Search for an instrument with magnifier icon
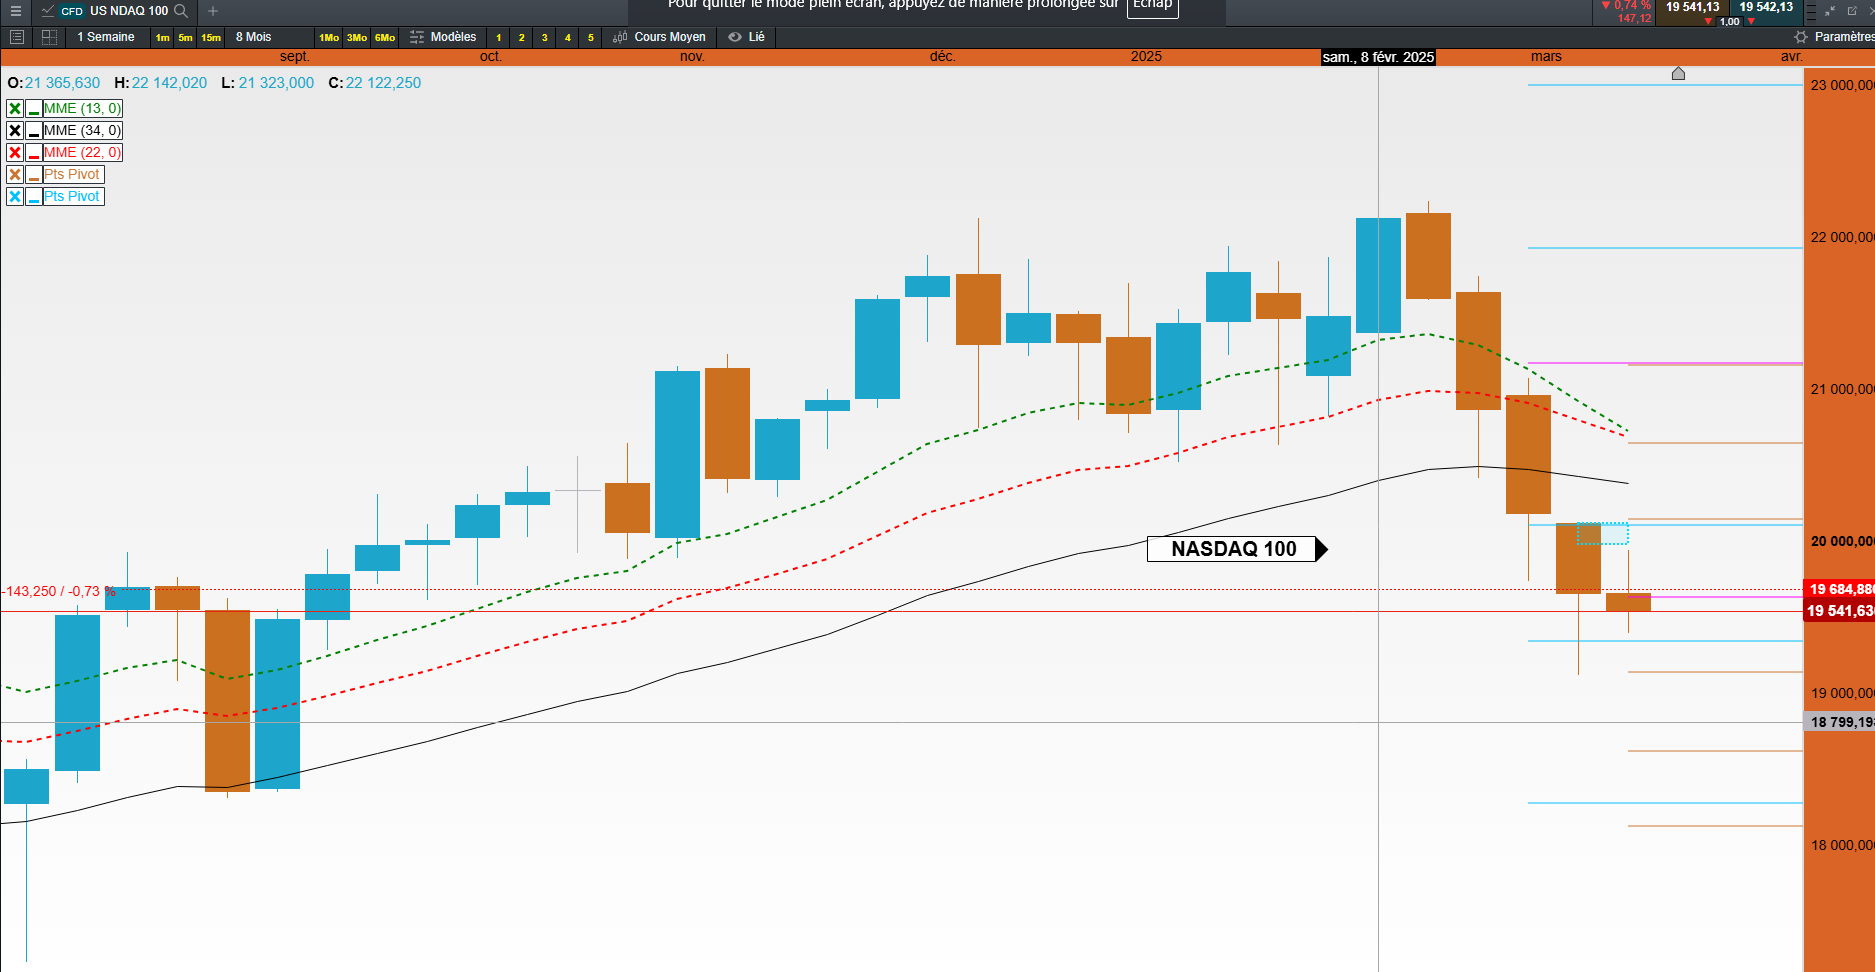Image resolution: width=1875 pixels, height=972 pixels. tap(181, 11)
